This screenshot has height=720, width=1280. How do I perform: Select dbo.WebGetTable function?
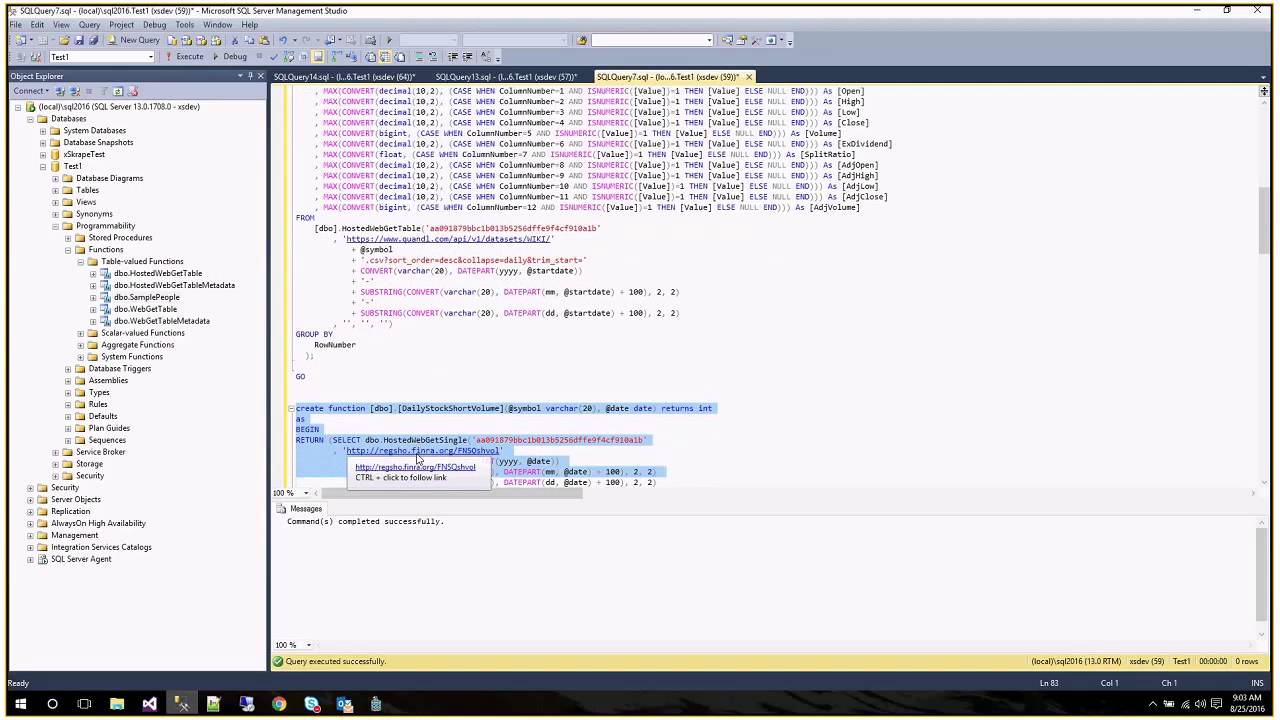(x=145, y=309)
